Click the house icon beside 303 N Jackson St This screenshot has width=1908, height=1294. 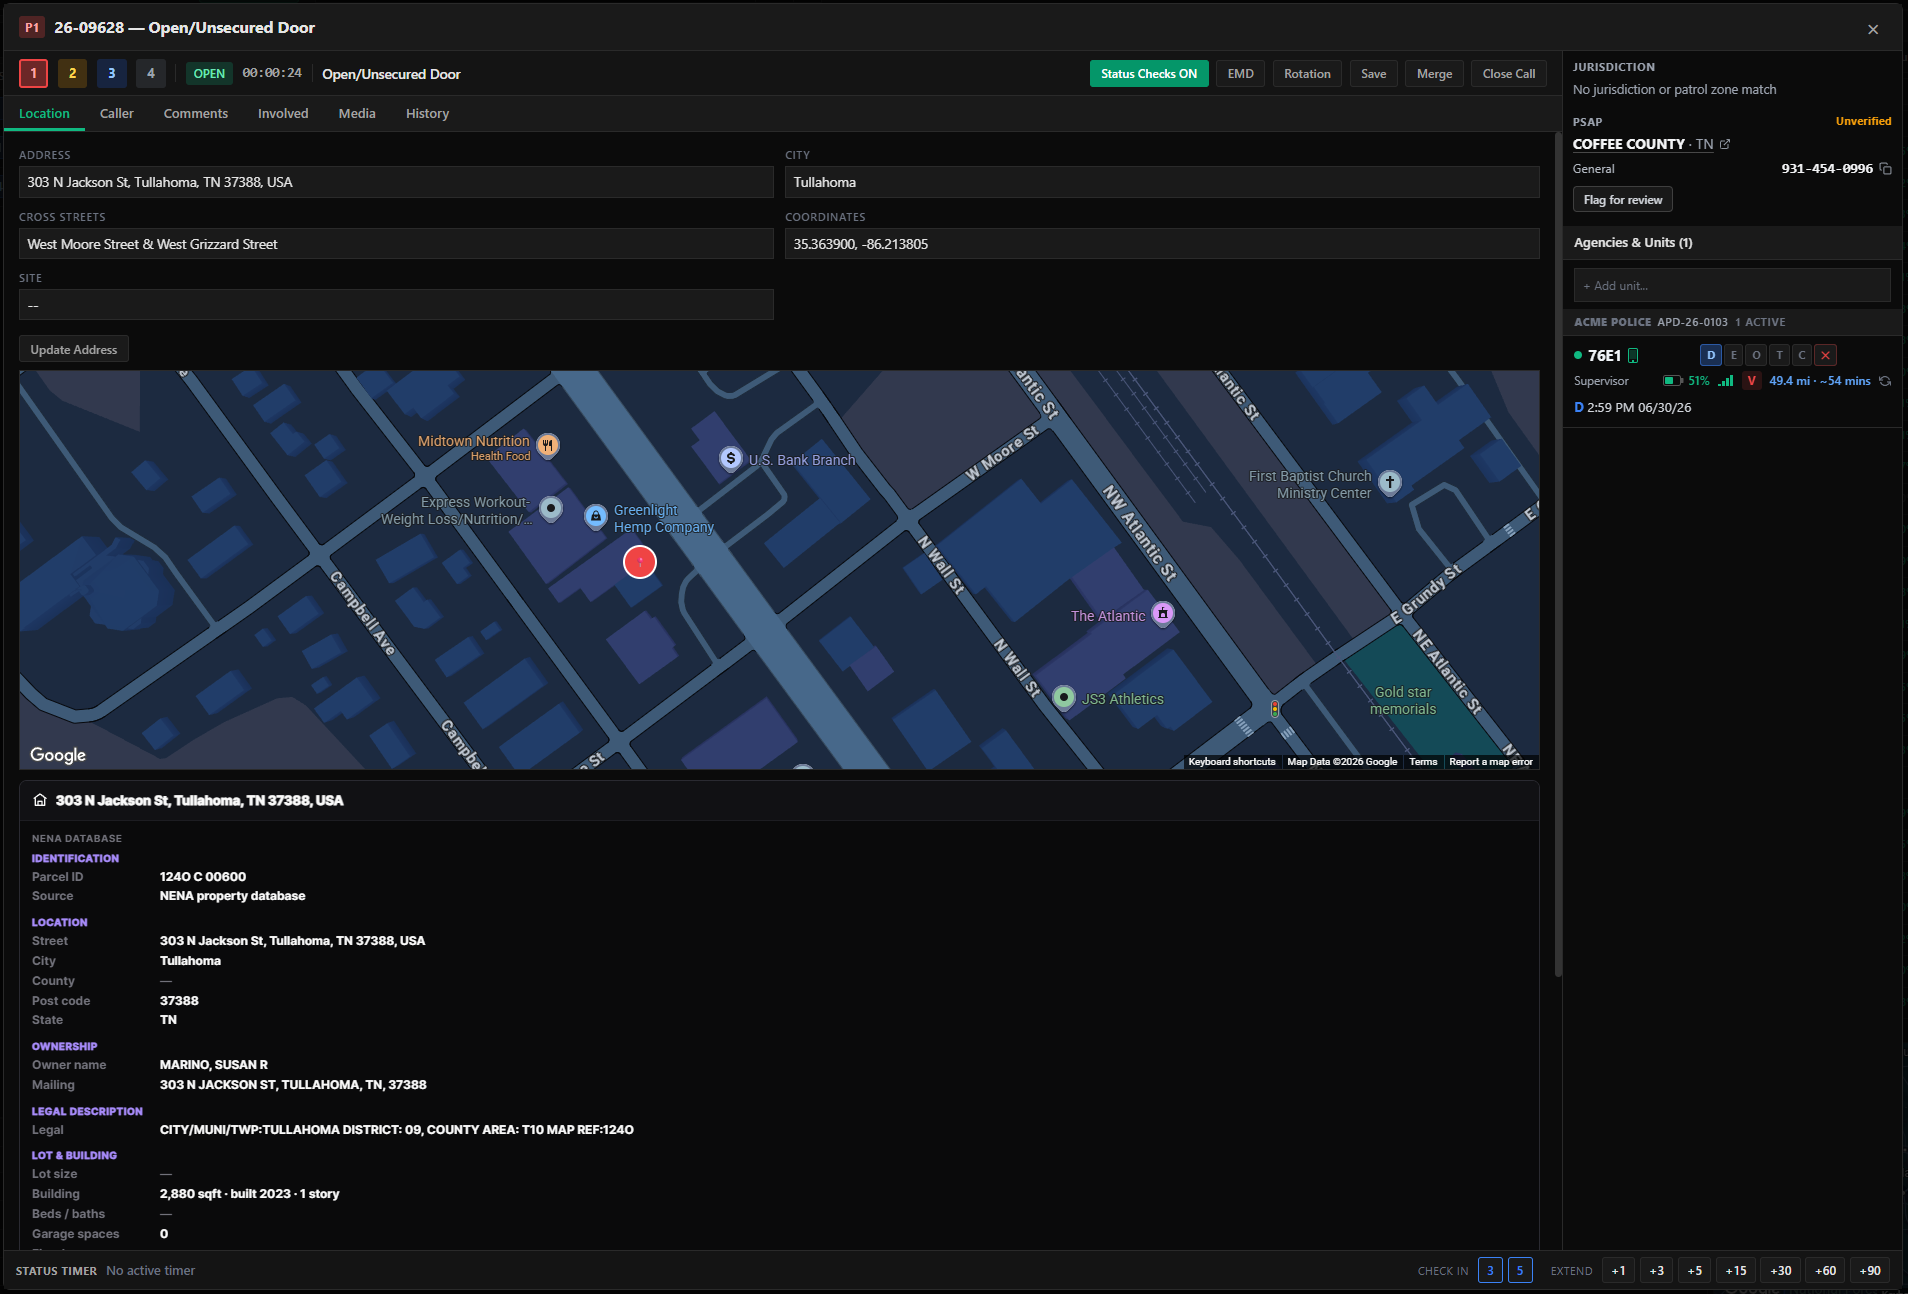click(40, 800)
